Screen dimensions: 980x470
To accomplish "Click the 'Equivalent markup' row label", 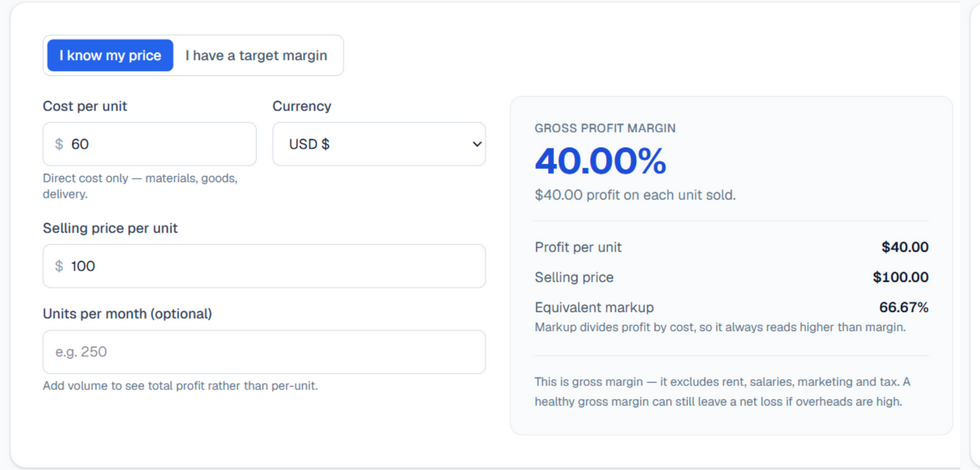I will 594,308.
